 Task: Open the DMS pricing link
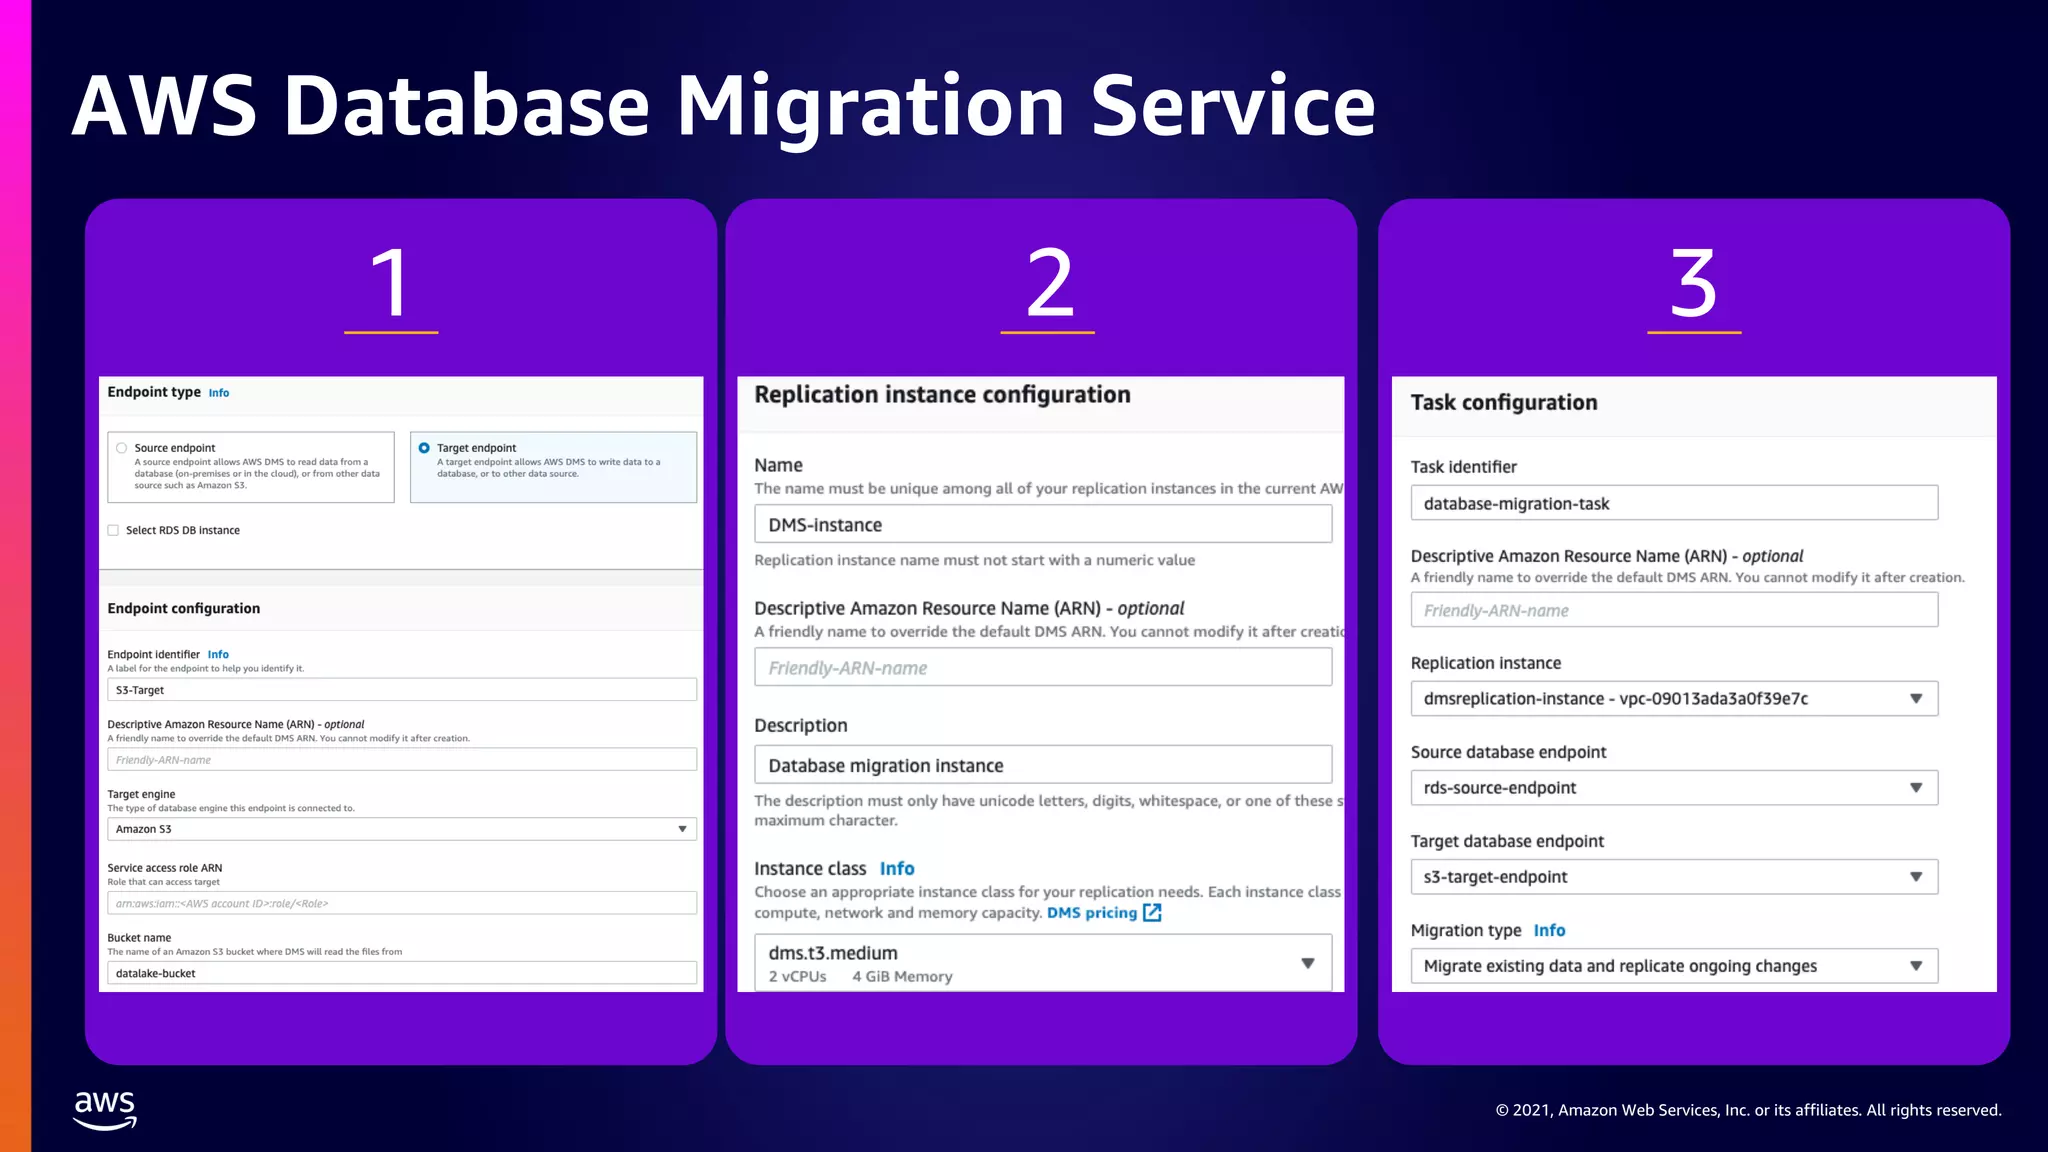point(1091,913)
